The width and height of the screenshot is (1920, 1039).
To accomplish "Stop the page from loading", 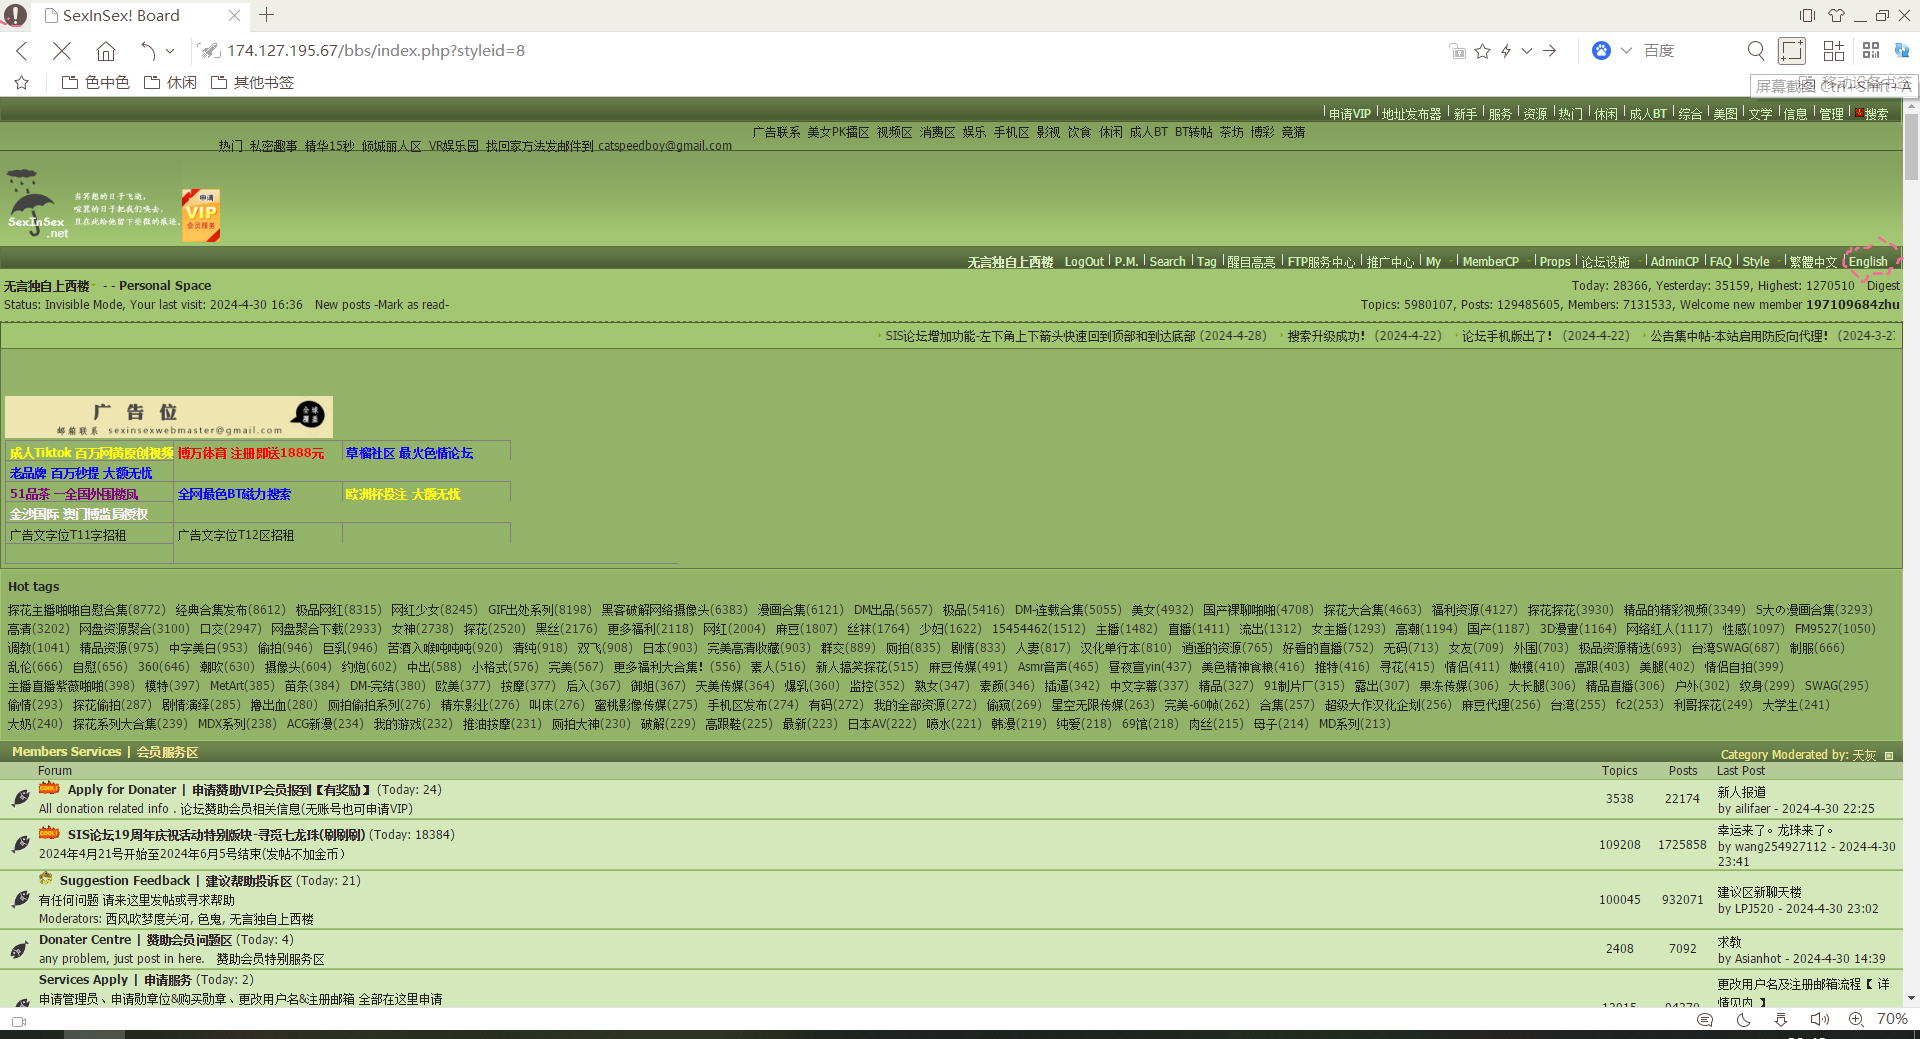I will point(62,51).
